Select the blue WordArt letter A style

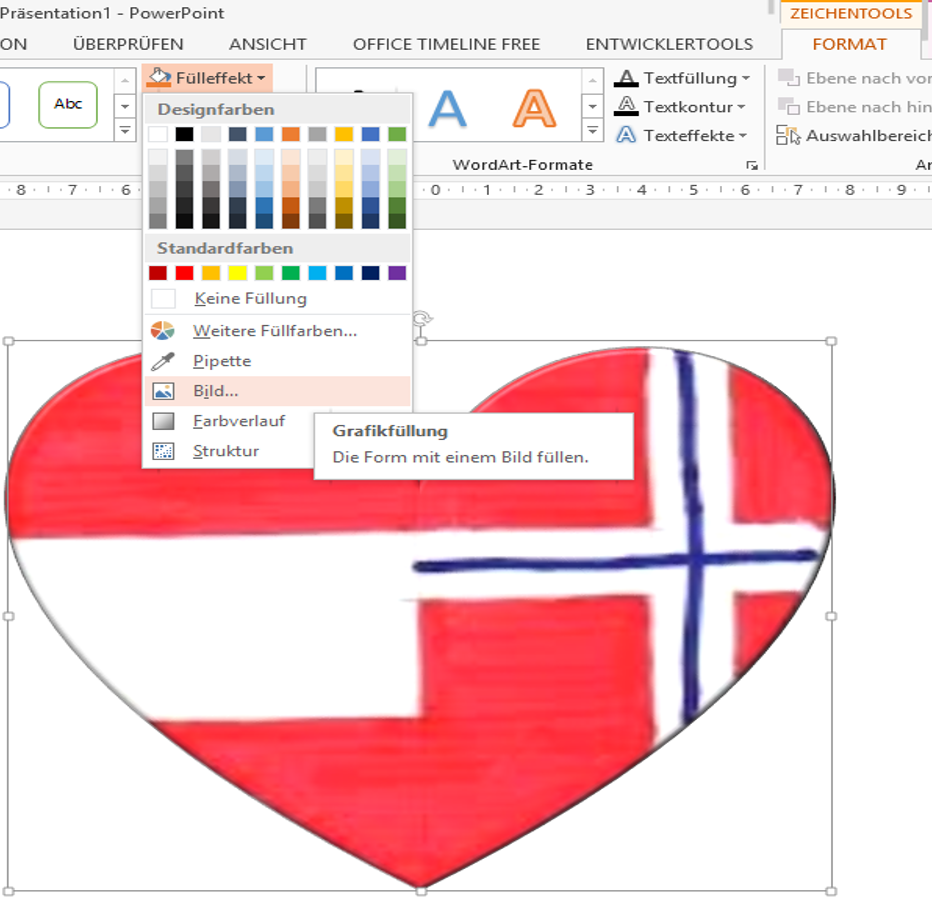(447, 108)
